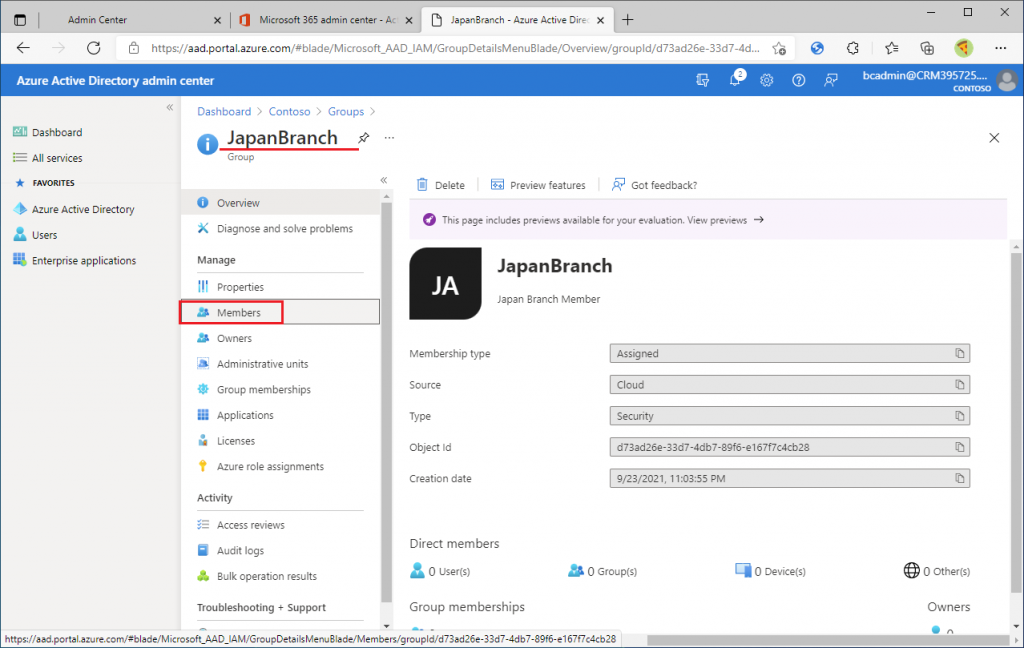Image resolution: width=1024 pixels, height=648 pixels.
Task: Click the 0 User(s) direct members count
Action: click(x=440, y=571)
